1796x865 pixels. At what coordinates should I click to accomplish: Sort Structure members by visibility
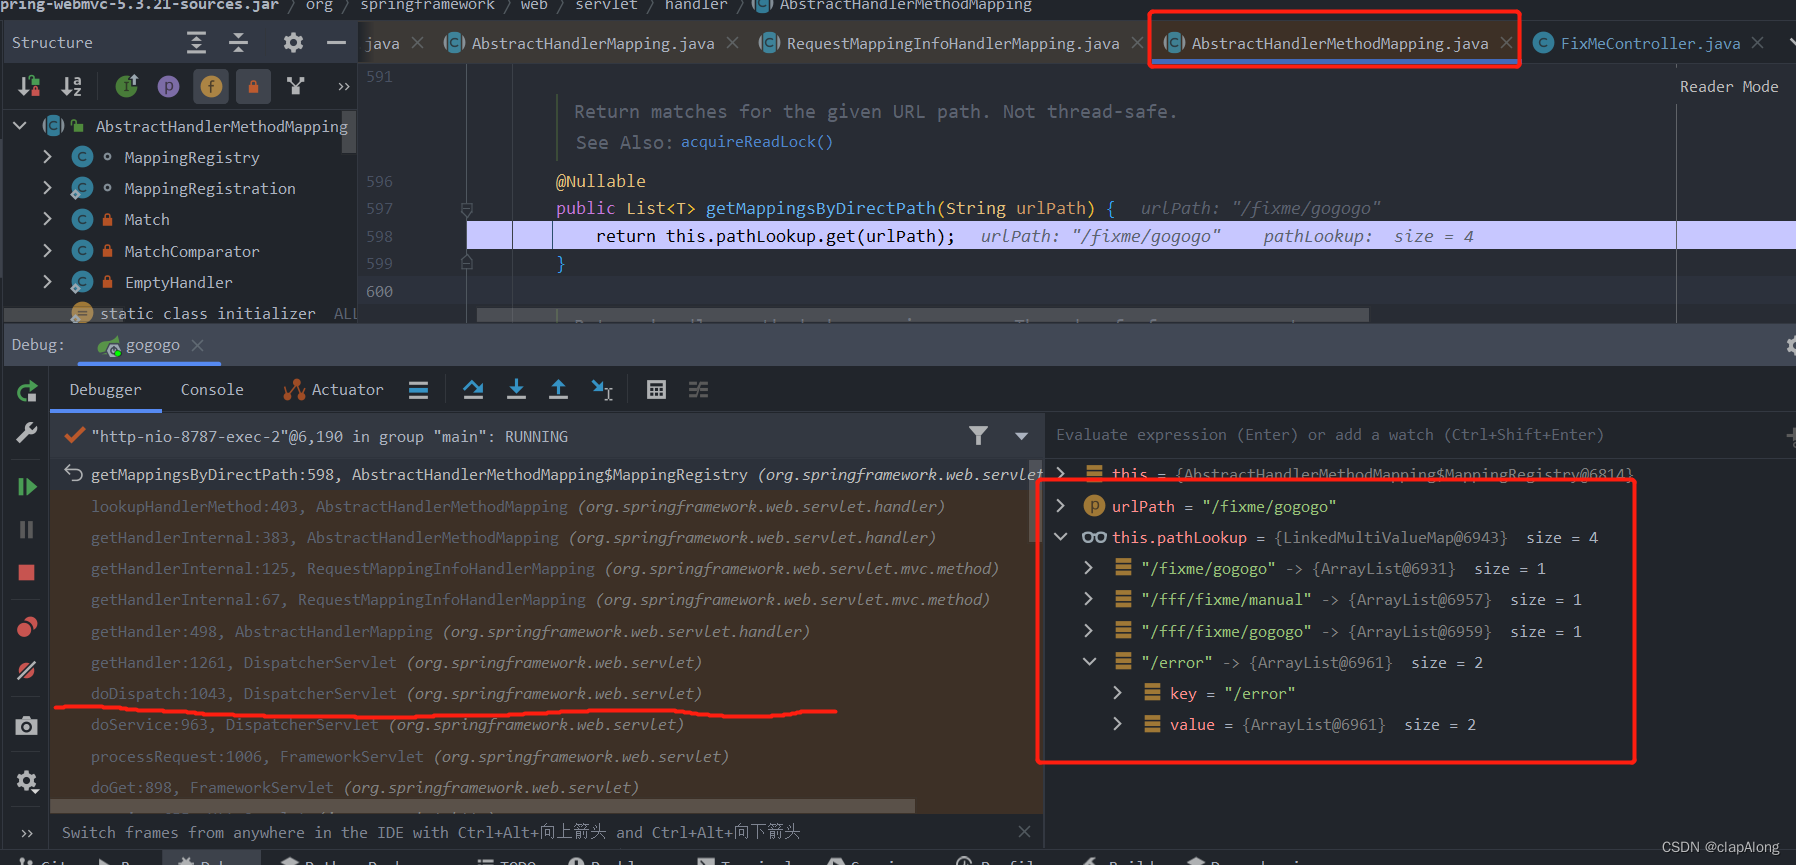[29, 86]
